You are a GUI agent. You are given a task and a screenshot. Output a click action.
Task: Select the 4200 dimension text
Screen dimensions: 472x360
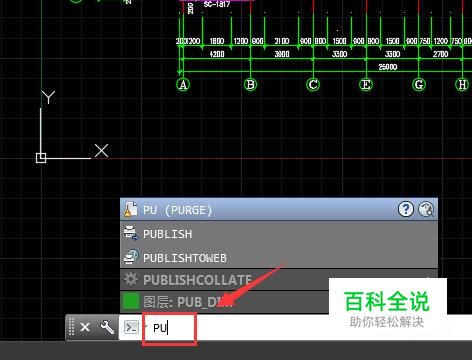pos(217,54)
